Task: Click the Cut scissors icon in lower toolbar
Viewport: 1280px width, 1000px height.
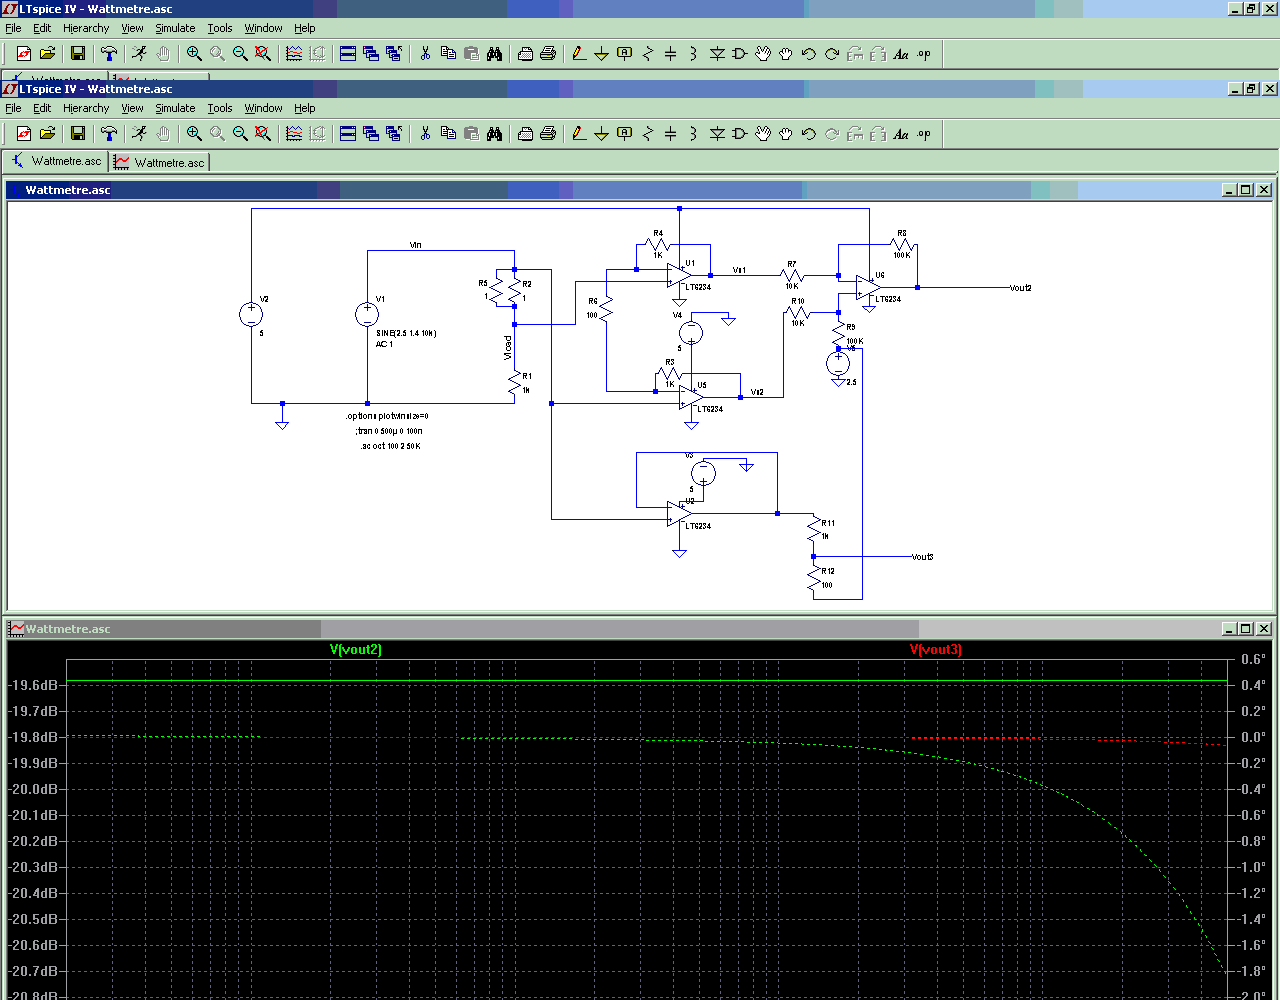Action: [425, 134]
